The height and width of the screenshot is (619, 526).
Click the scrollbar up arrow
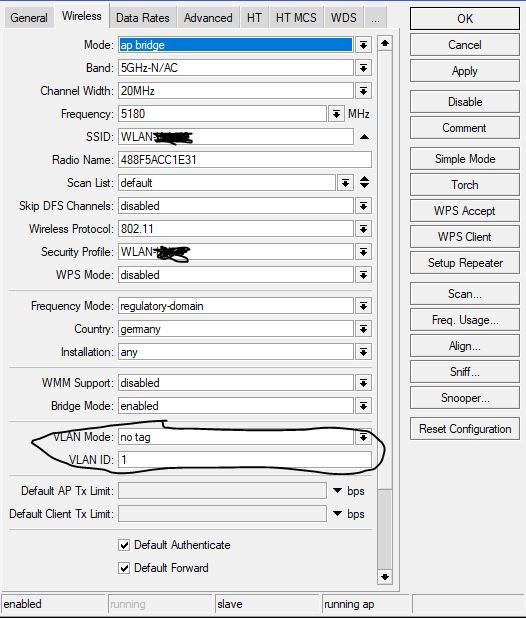click(x=385, y=43)
